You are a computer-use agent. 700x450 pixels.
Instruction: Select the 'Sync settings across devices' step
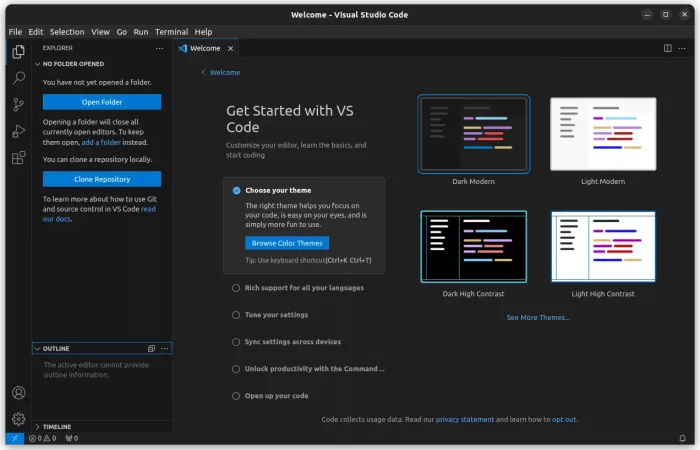[292, 342]
